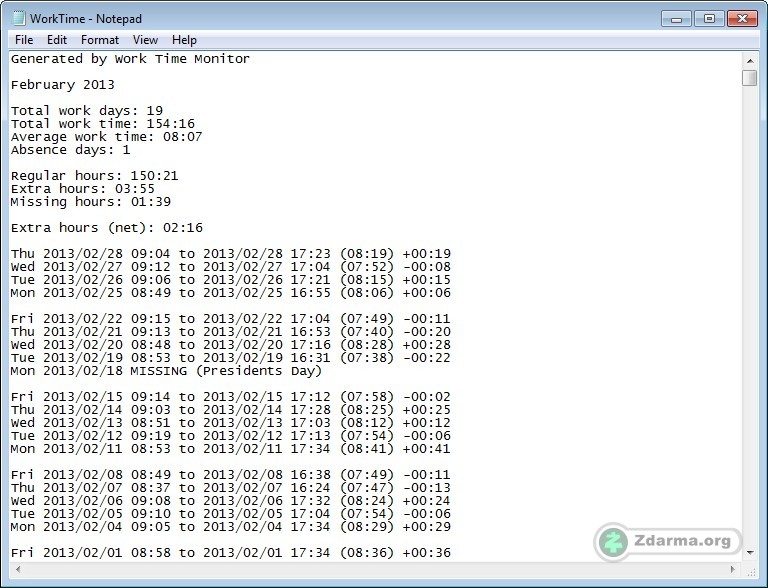Click the 'Average work time: 08:07' line
This screenshot has height=588, width=768.
[106, 137]
